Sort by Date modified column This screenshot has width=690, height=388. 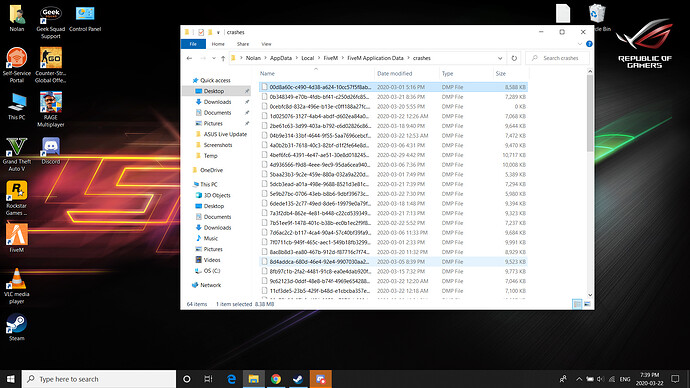(x=407, y=73)
